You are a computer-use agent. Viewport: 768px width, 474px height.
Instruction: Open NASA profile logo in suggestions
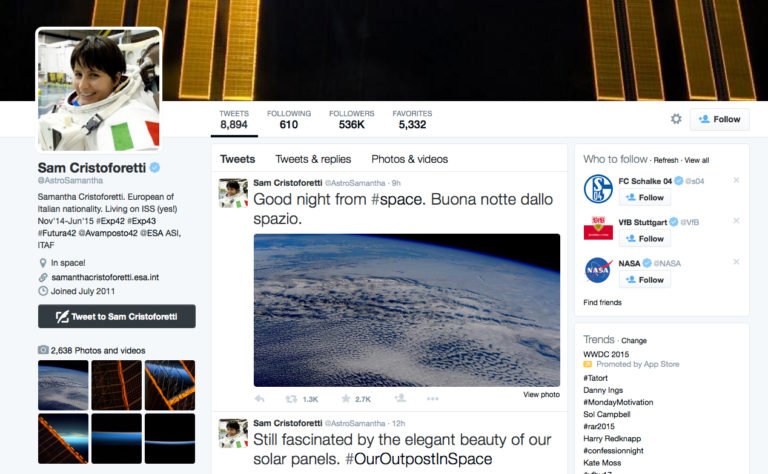(598, 270)
